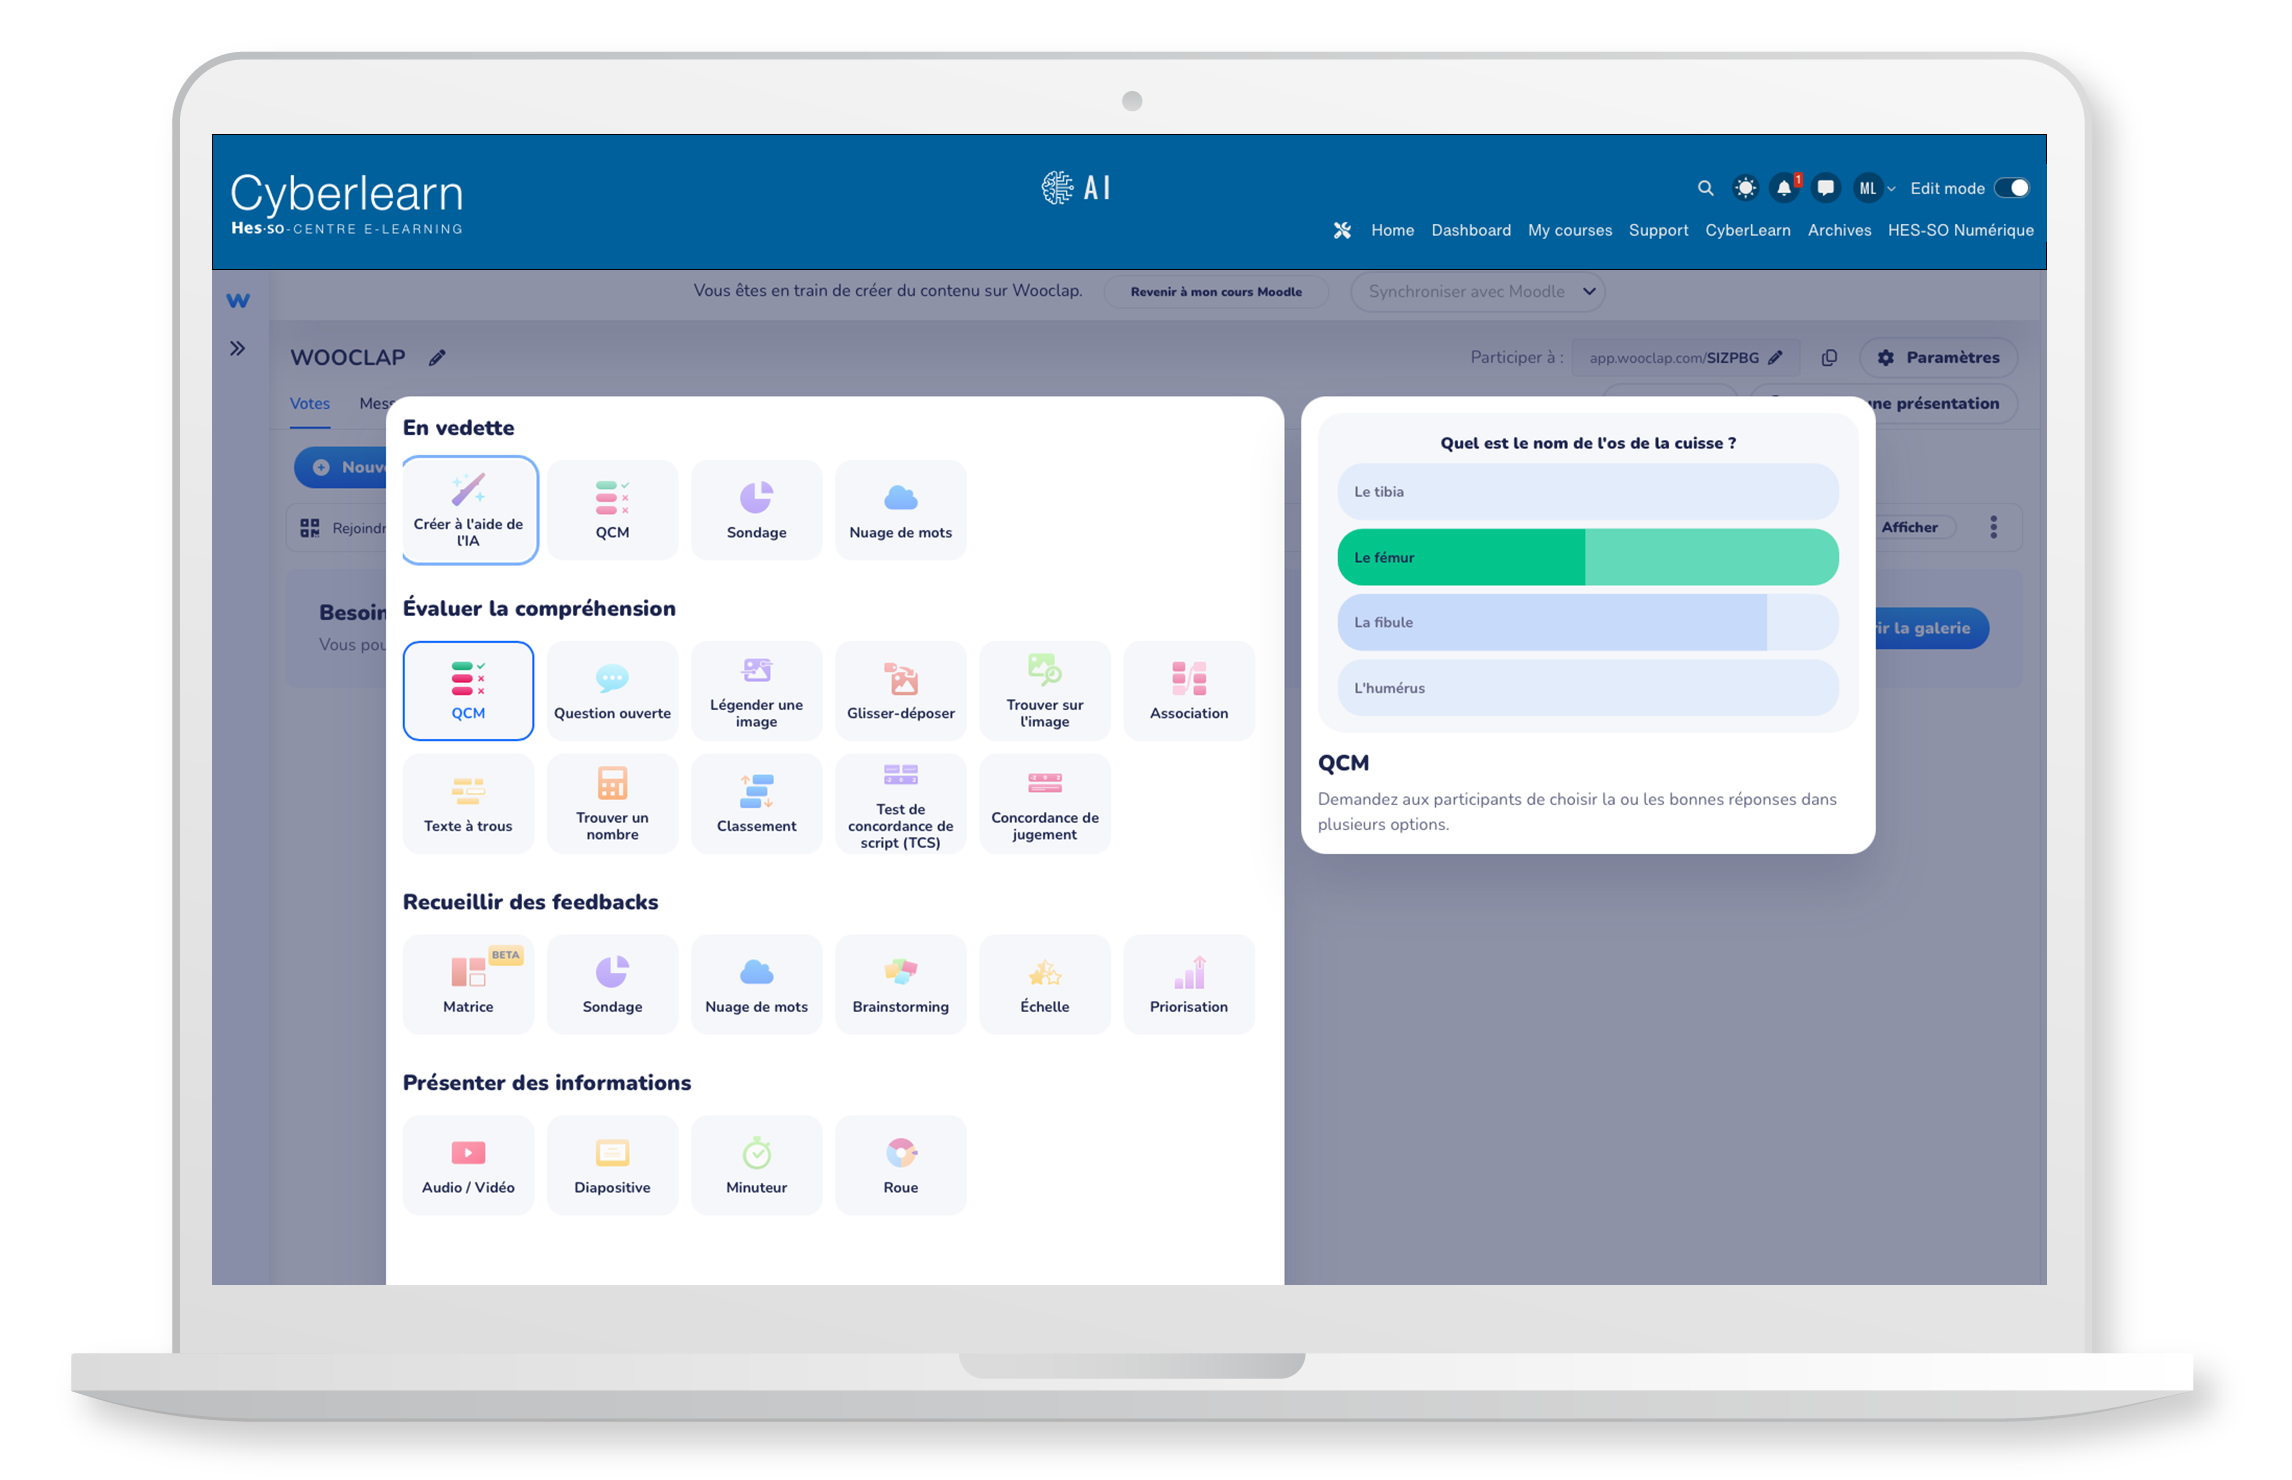This screenshot has height=1480, width=2292.
Task: Choose Nuage de mots under feedbacks section
Action: 756,985
